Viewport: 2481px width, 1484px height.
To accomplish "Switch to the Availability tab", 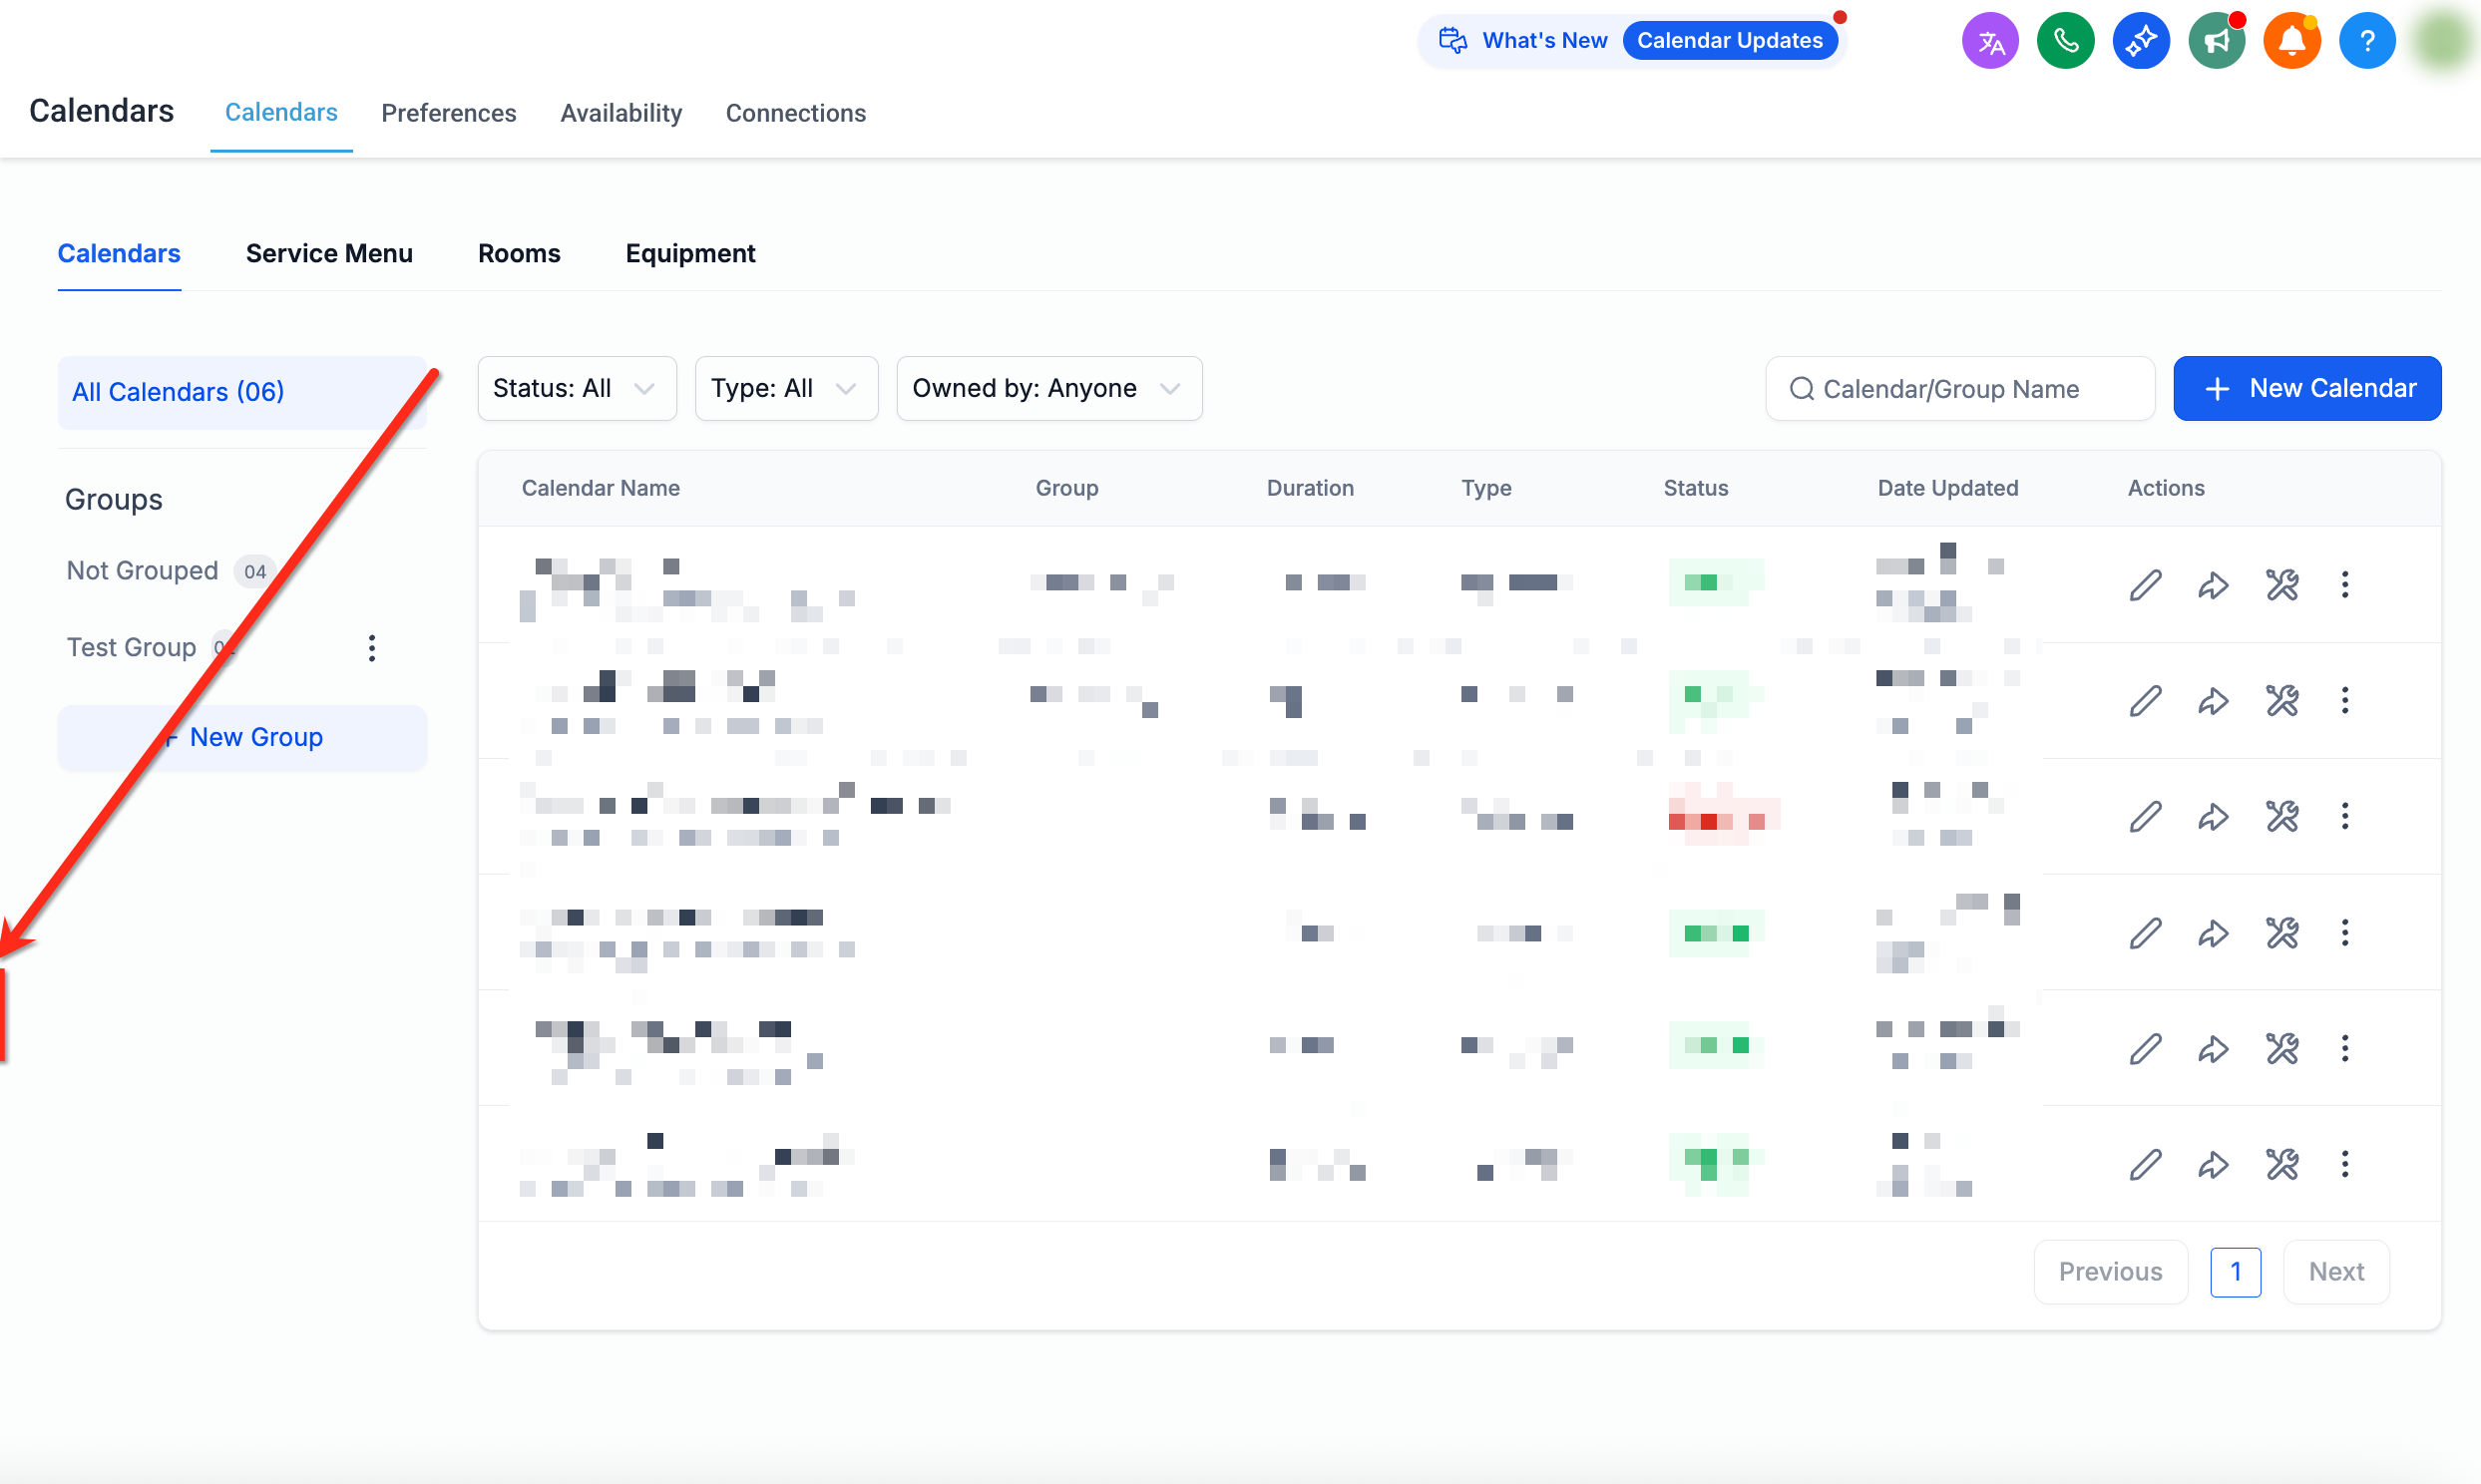I will click(621, 113).
